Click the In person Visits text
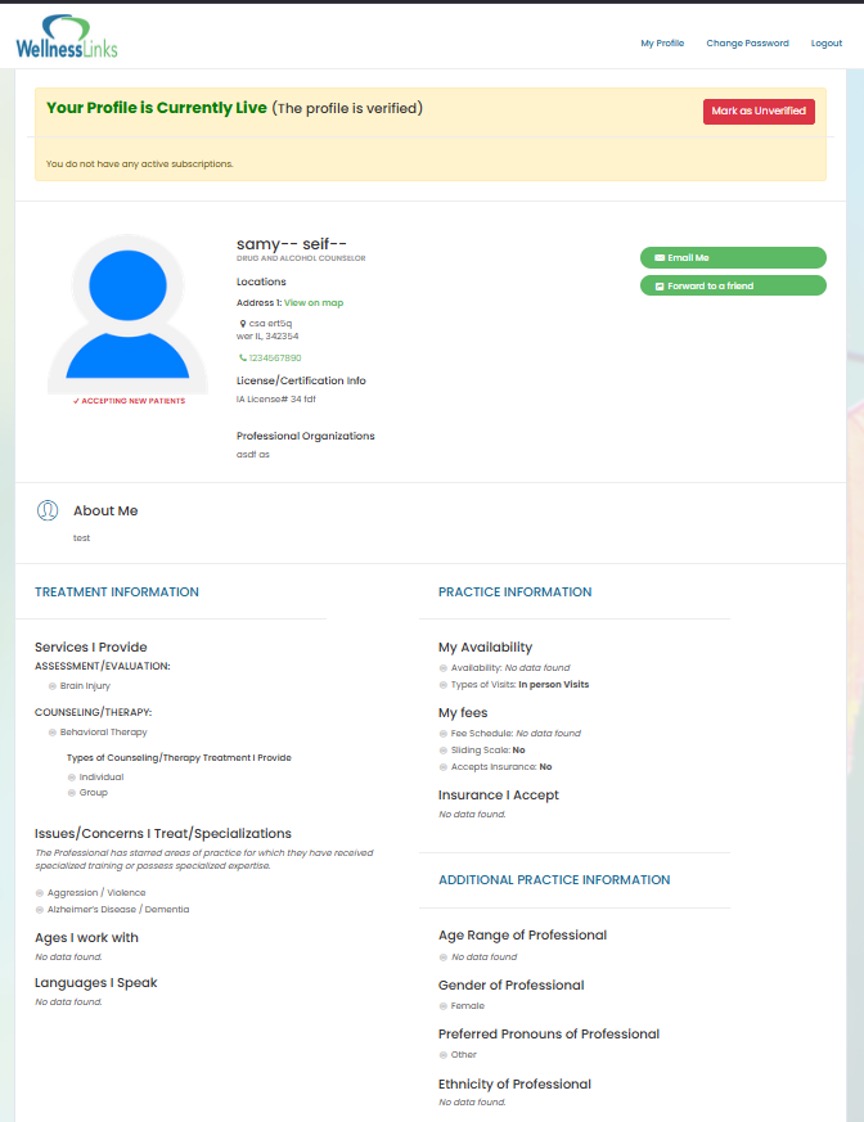 [553, 685]
